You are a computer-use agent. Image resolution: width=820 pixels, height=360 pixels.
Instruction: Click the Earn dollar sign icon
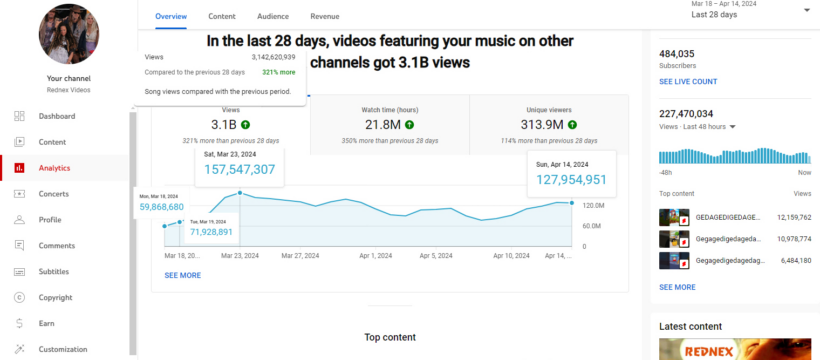pyautogui.click(x=19, y=323)
